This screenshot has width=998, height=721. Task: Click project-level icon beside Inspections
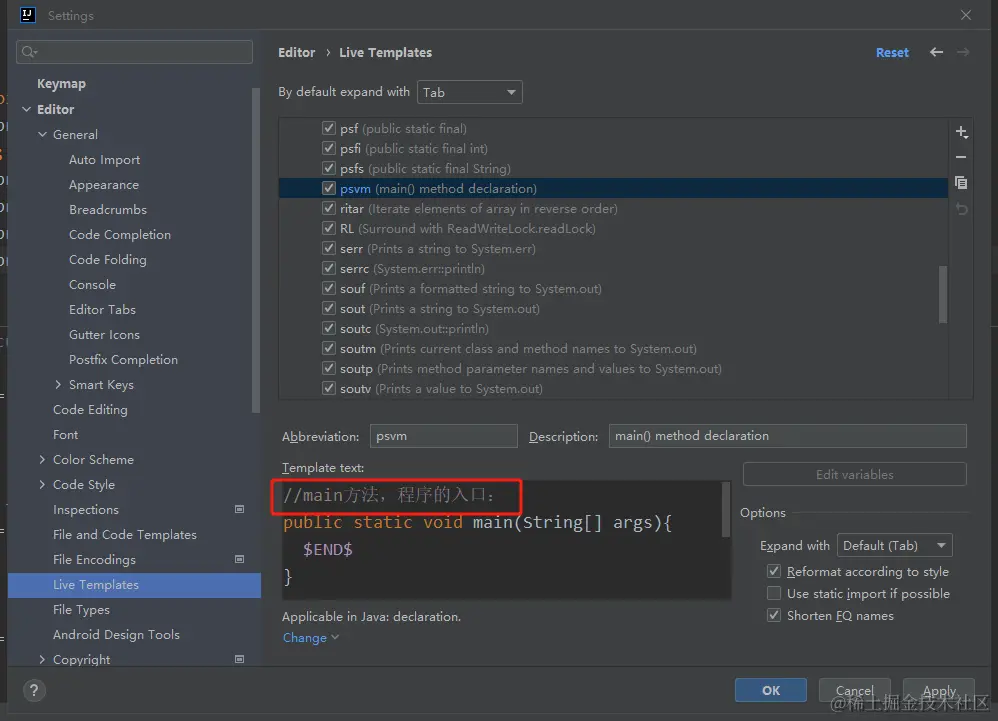(239, 509)
